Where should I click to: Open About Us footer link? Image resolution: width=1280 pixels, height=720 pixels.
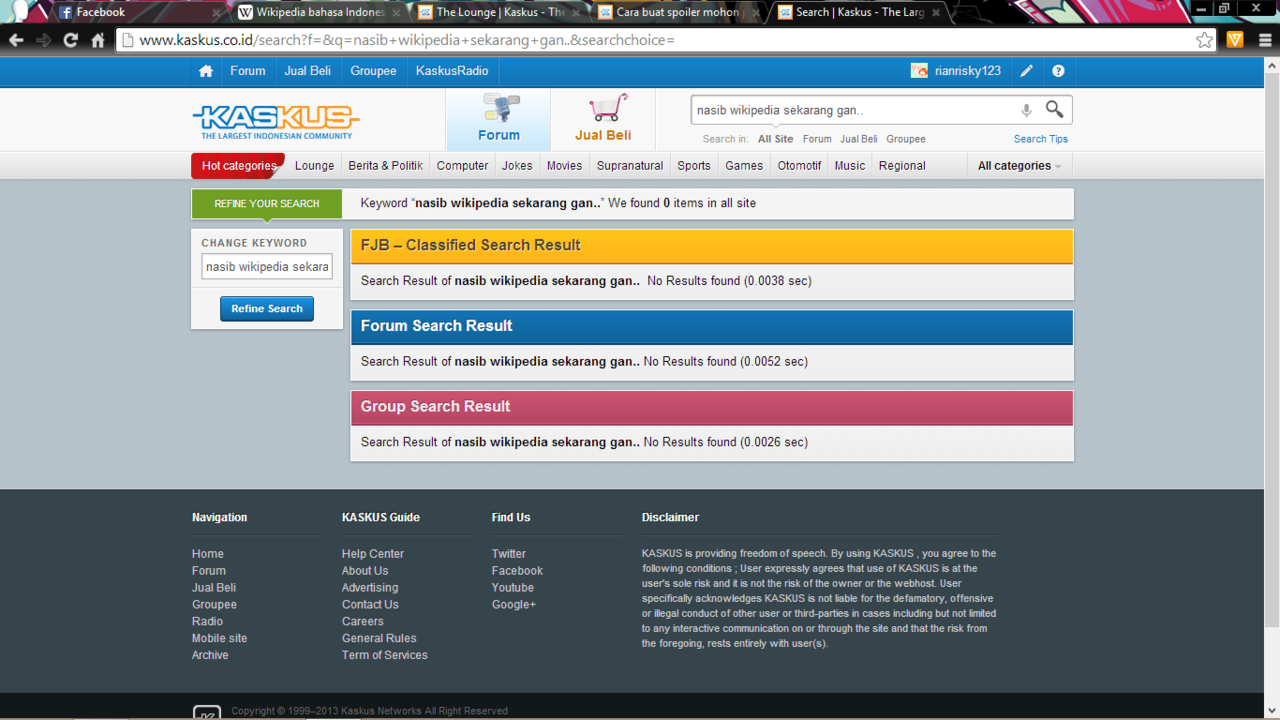[x=365, y=571]
